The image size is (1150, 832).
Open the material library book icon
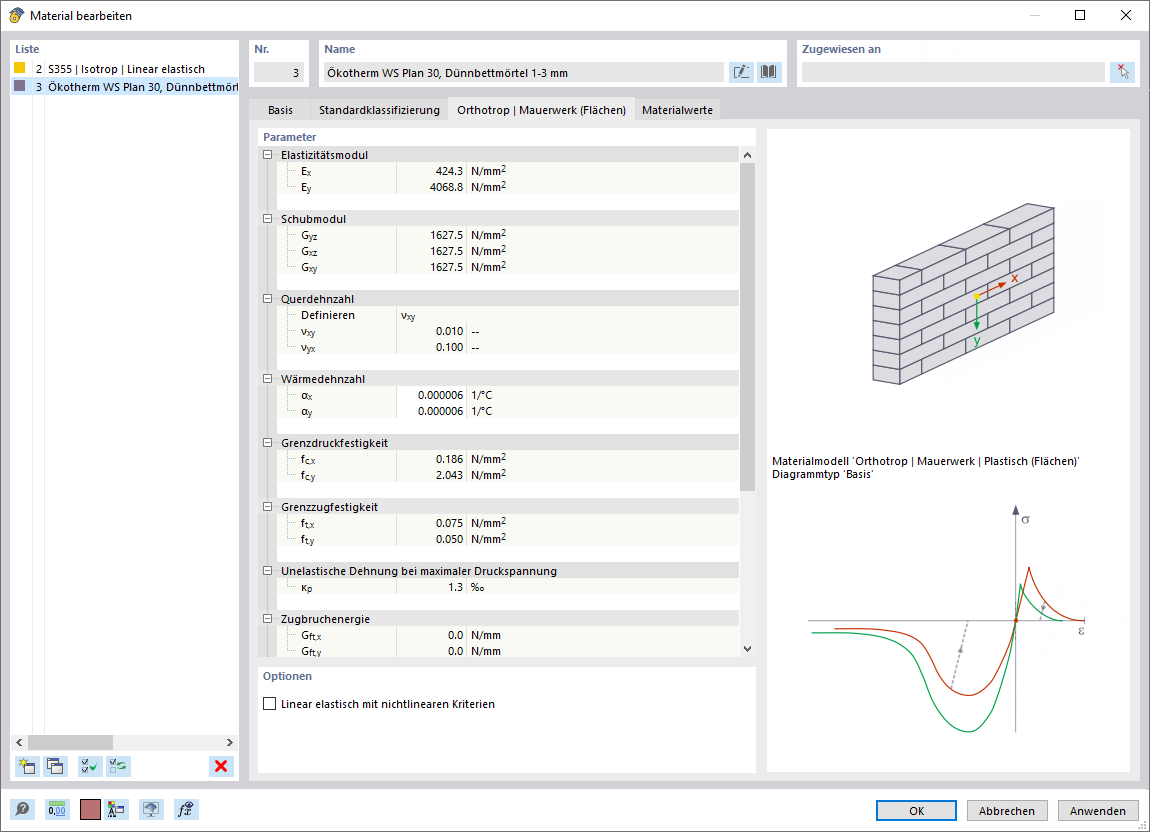coord(769,72)
